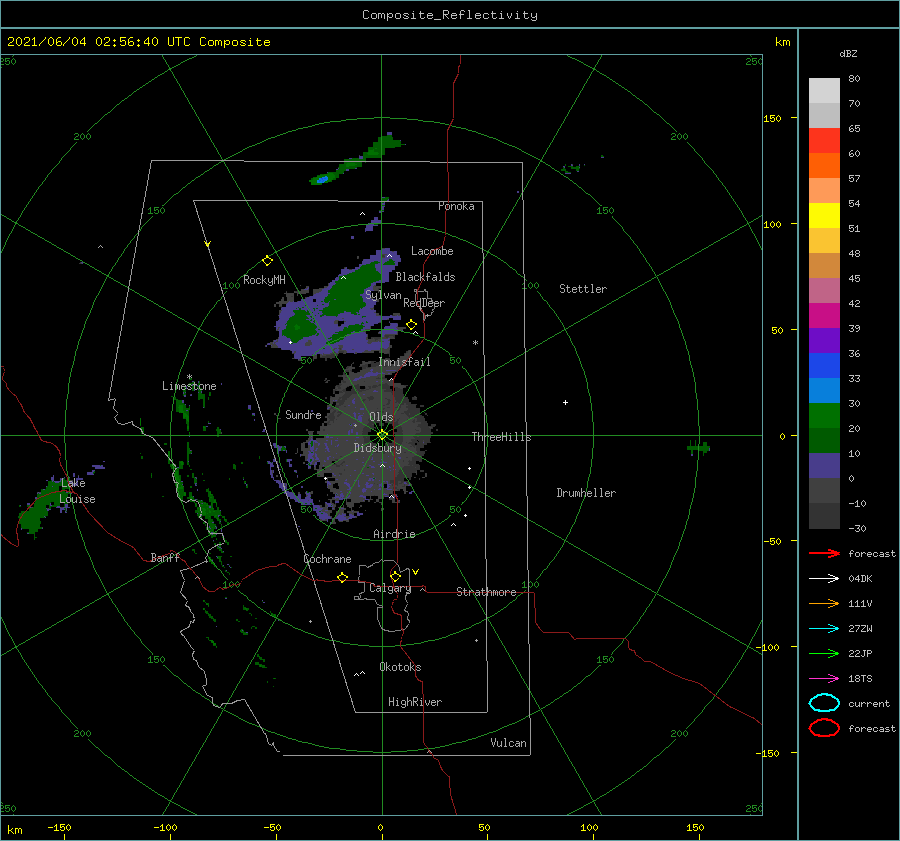900x841 pixels.
Task: Click the magenta 18TS arrow legend icon
Action: (824, 679)
